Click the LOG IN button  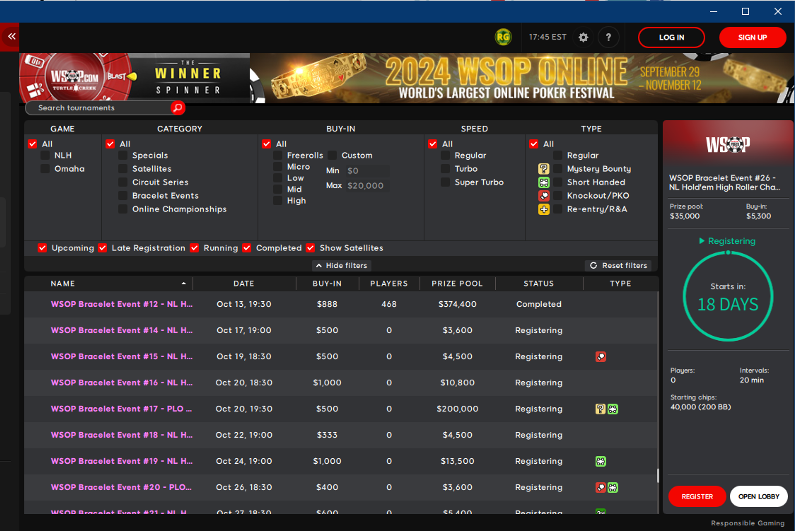[x=671, y=38]
